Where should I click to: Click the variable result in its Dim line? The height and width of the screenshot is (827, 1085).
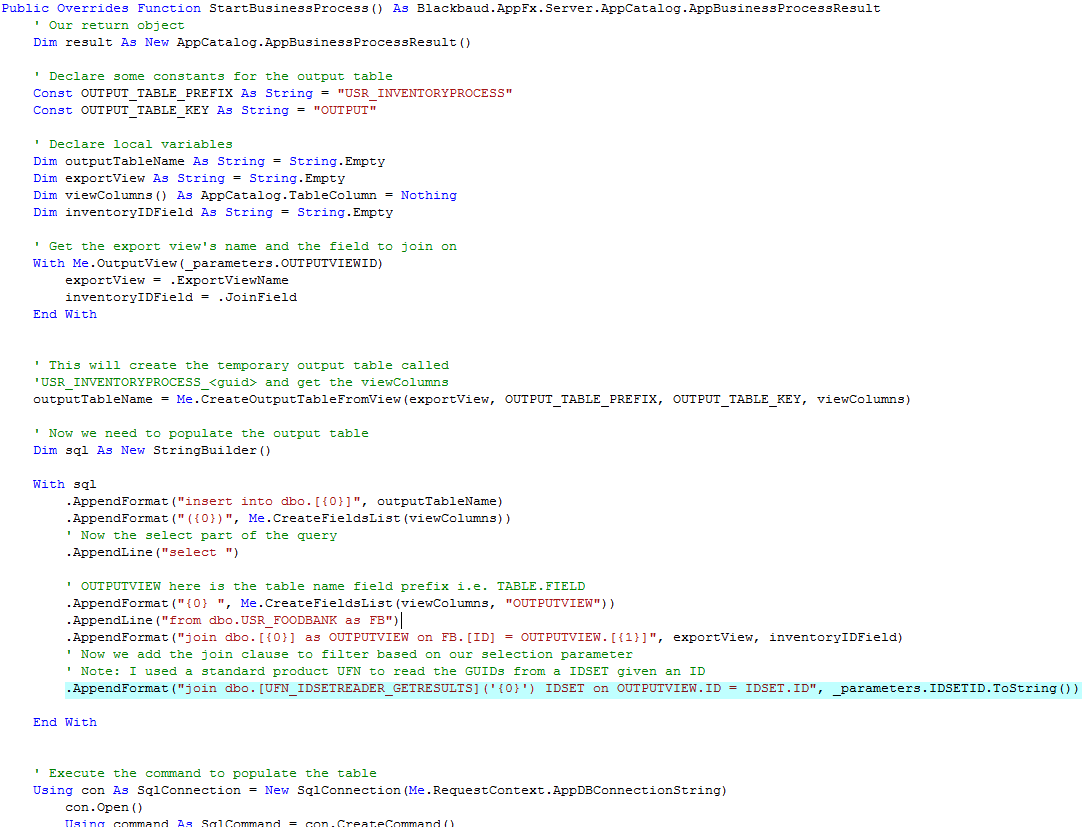(89, 42)
